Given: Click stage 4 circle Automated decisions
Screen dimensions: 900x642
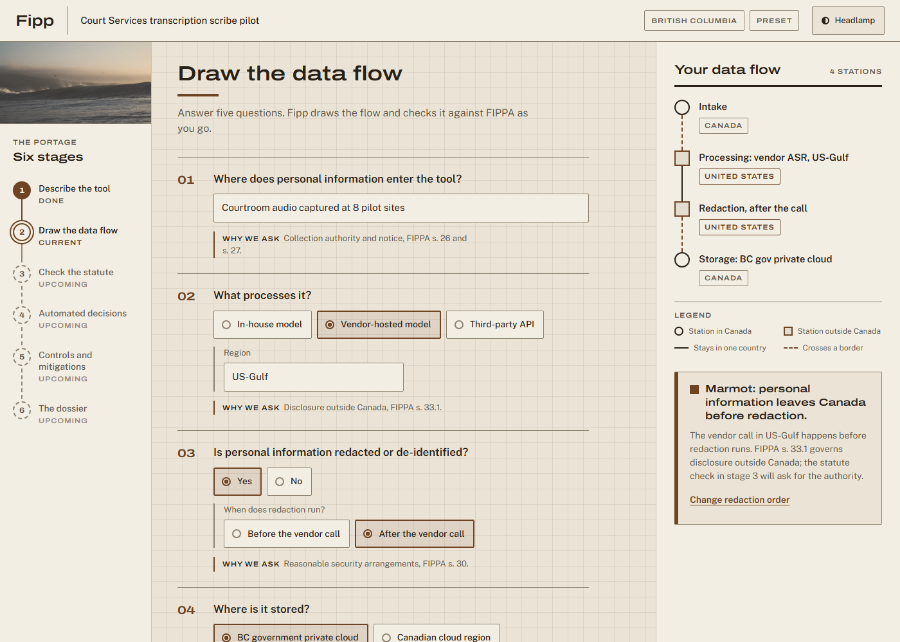Looking at the screenshot, I should coord(22,315).
